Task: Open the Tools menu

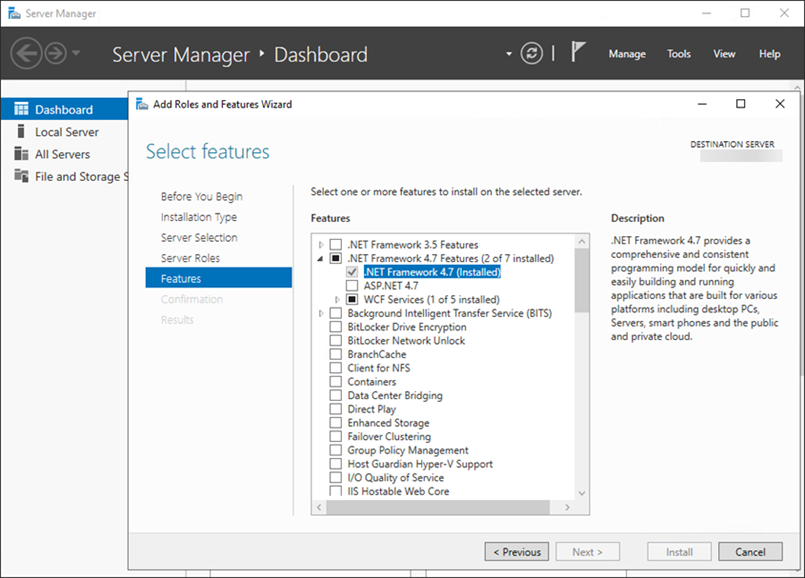Action: [678, 54]
